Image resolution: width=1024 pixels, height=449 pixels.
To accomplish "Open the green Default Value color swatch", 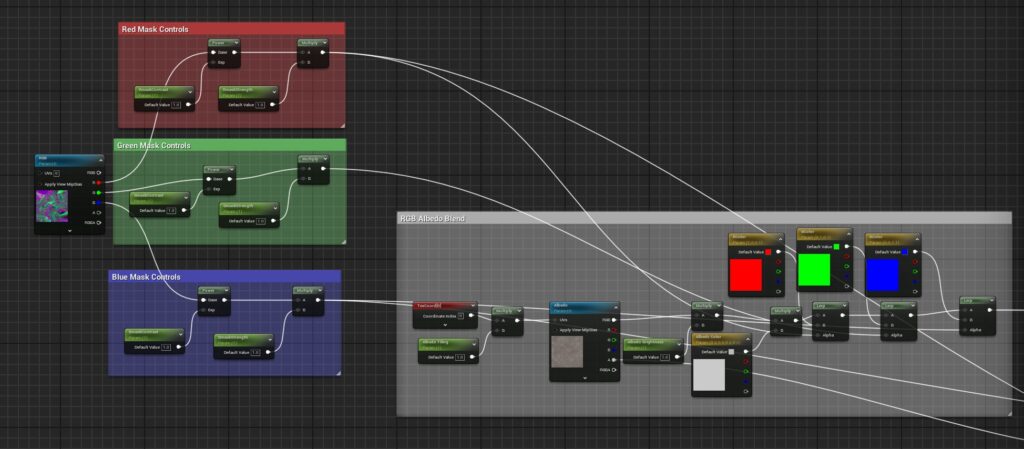I will [x=836, y=247].
